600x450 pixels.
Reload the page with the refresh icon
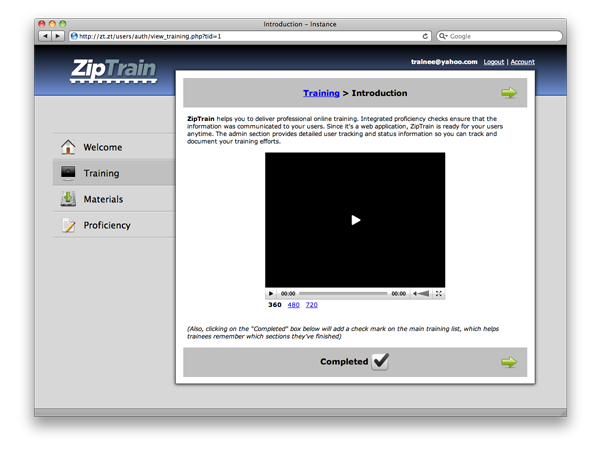tap(425, 36)
